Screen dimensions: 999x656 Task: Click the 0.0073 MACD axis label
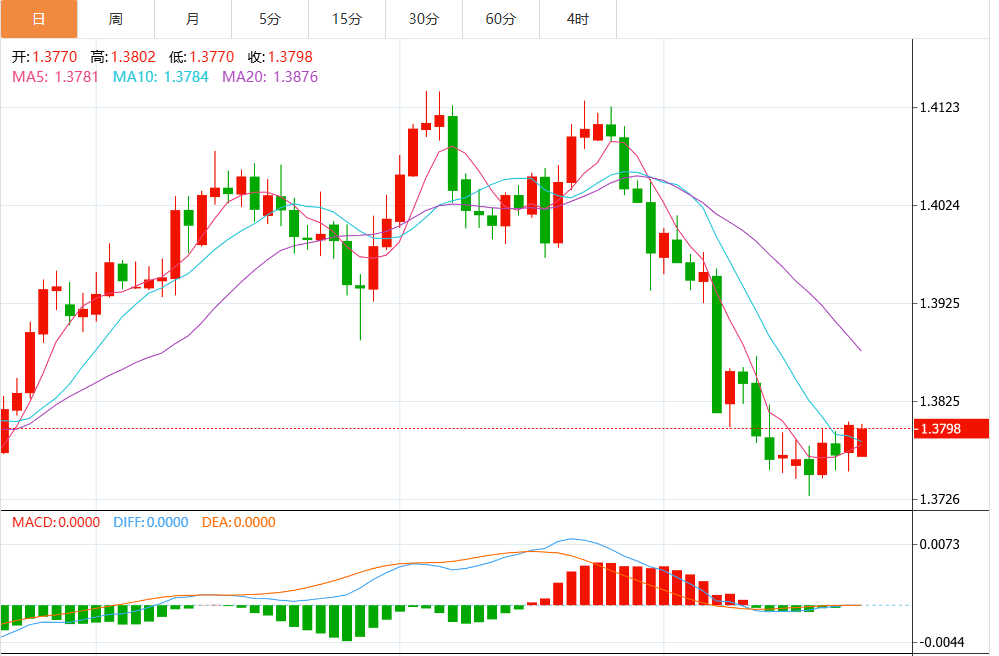939,544
